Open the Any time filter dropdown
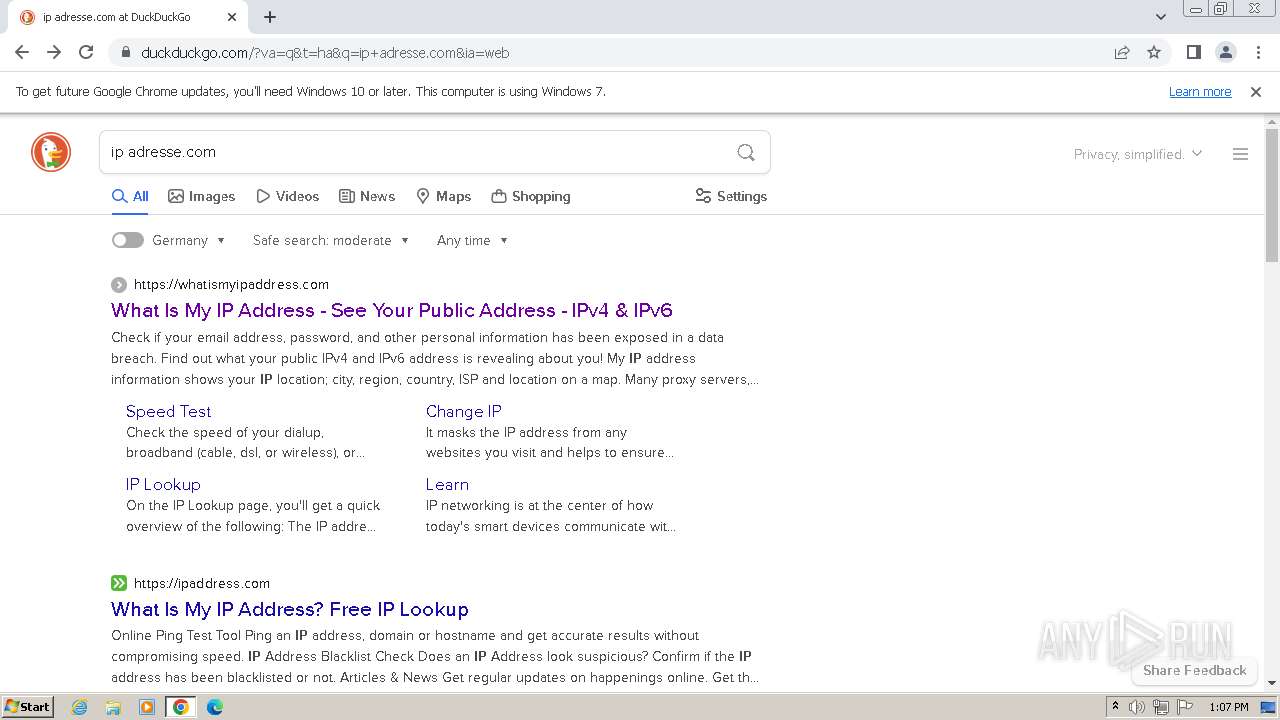Viewport: 1280px width, 720px height. coord(472,240)
